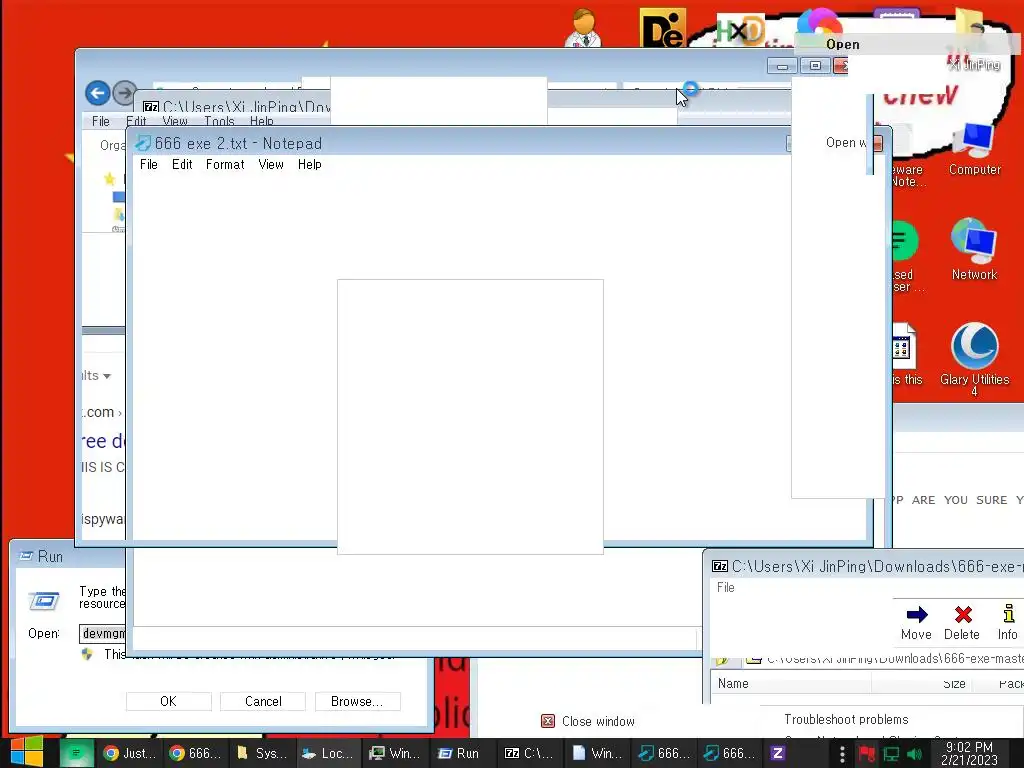Open the 'Sys...' folder taskbar item
The width and height of the screenshot is (1024, 768).
[261, 753]
